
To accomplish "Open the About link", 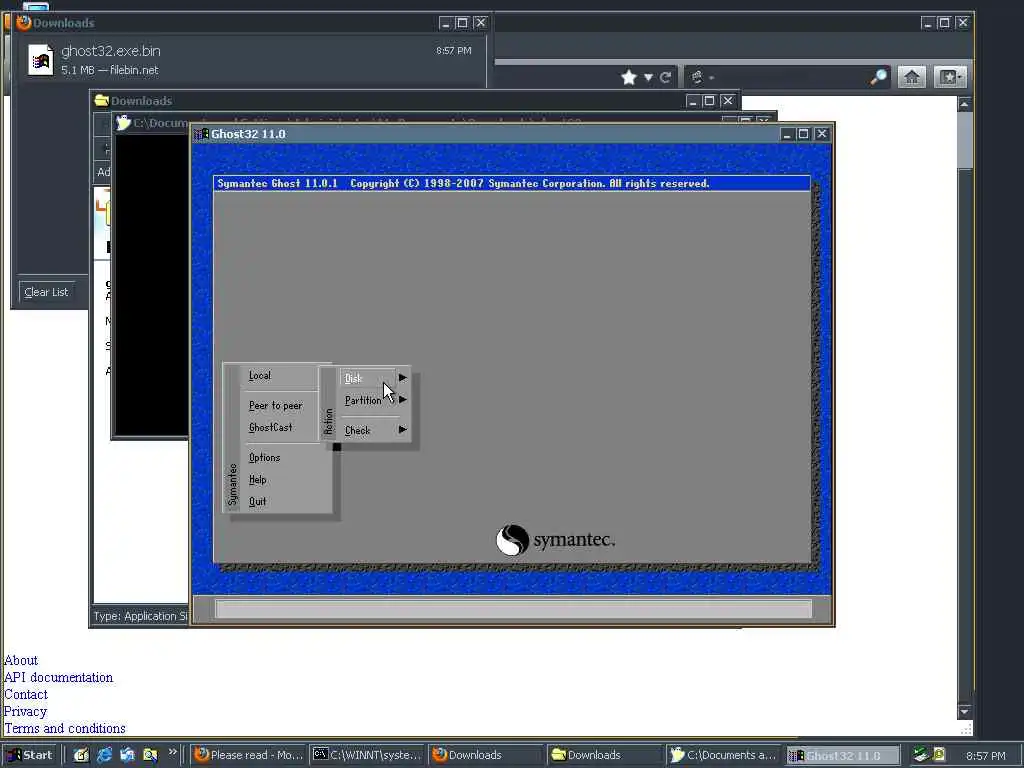I will click(x=21, y=660).
